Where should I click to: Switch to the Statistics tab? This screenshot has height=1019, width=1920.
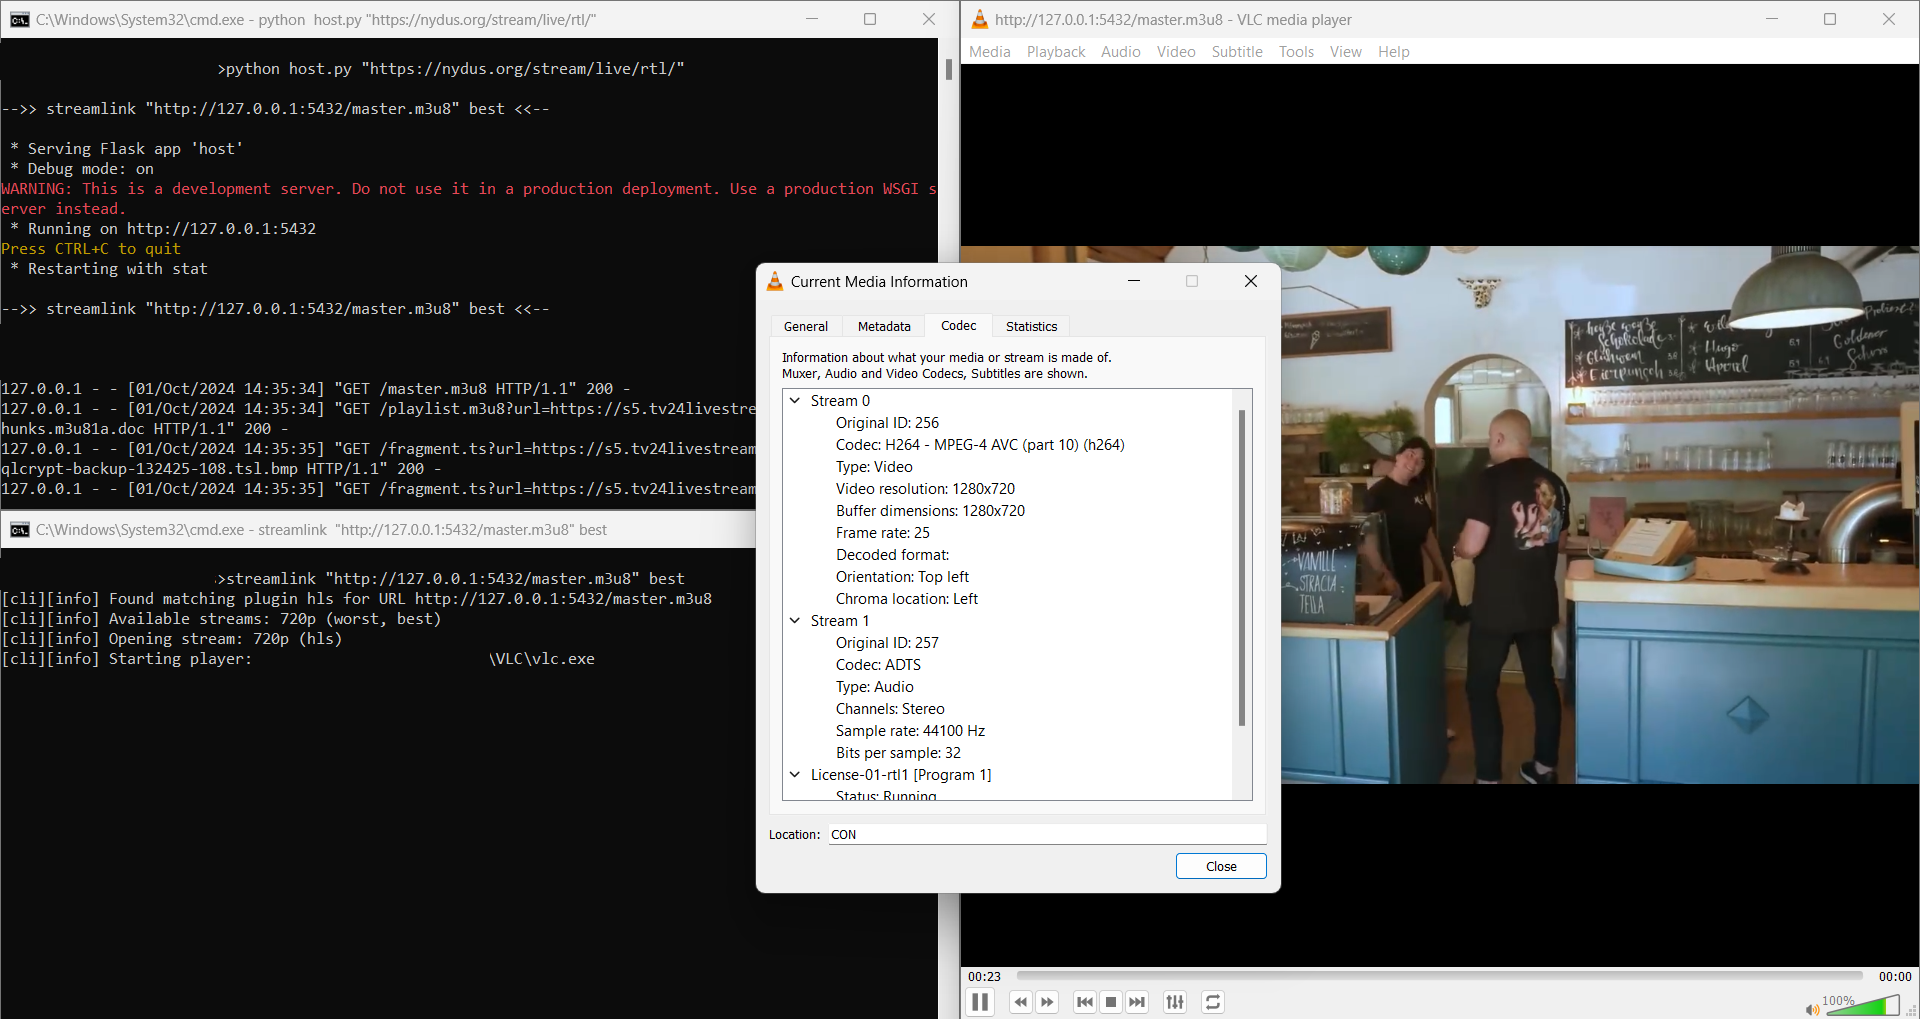click(x=1031, y=327)
